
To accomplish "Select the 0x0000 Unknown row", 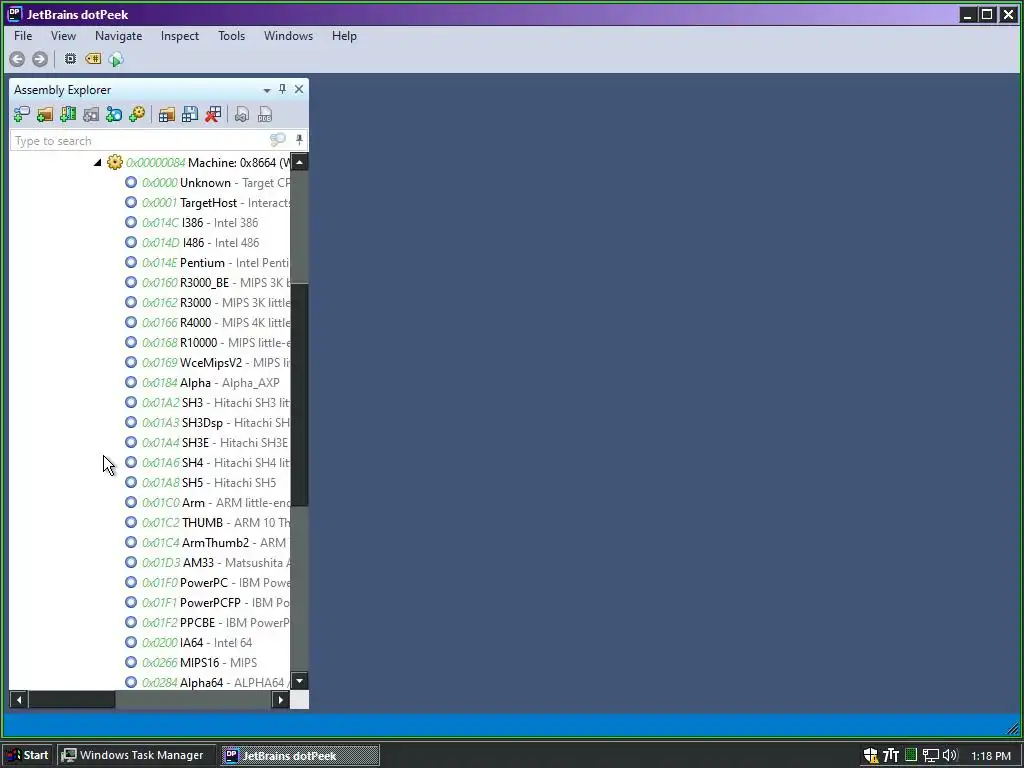I will coord(208,183).
